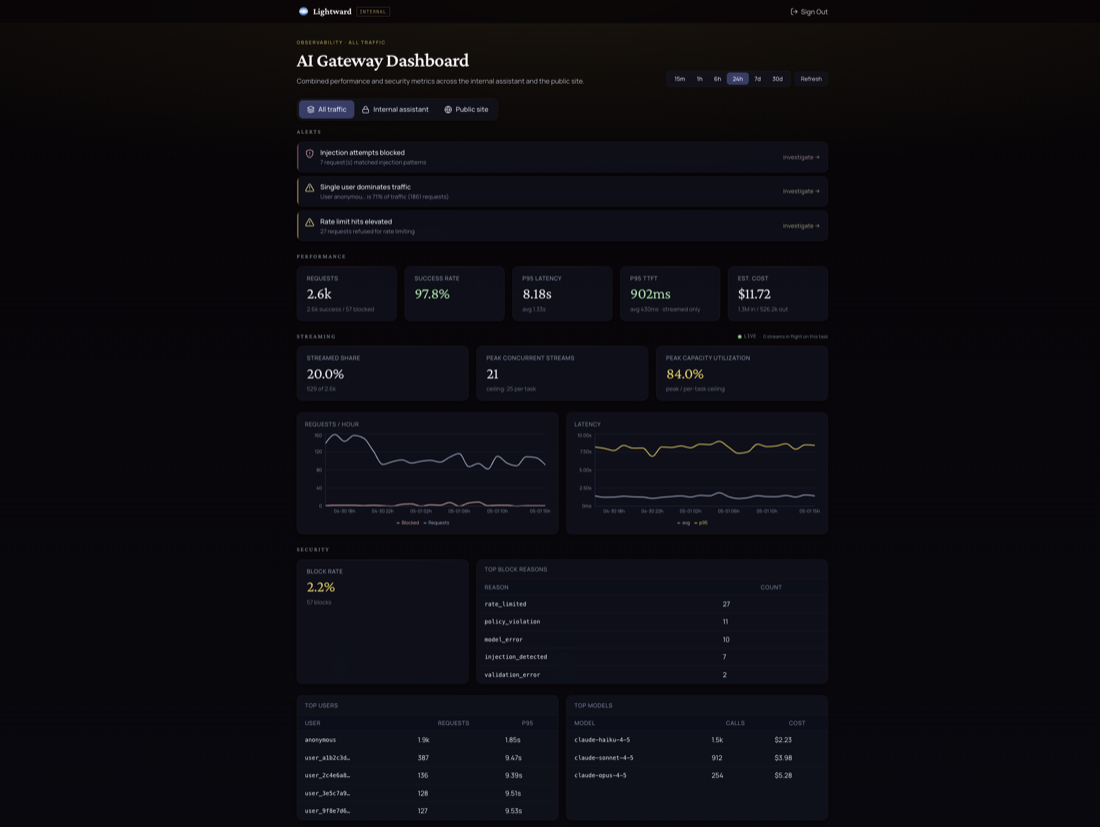The image size is (1100, 827).
Task: Click the anonymous user row
Action: click(x=427, y=740)
